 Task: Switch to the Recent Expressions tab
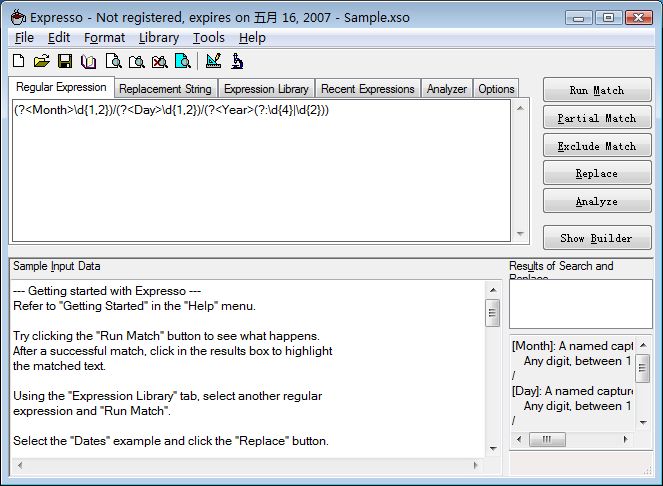[368, 89]
